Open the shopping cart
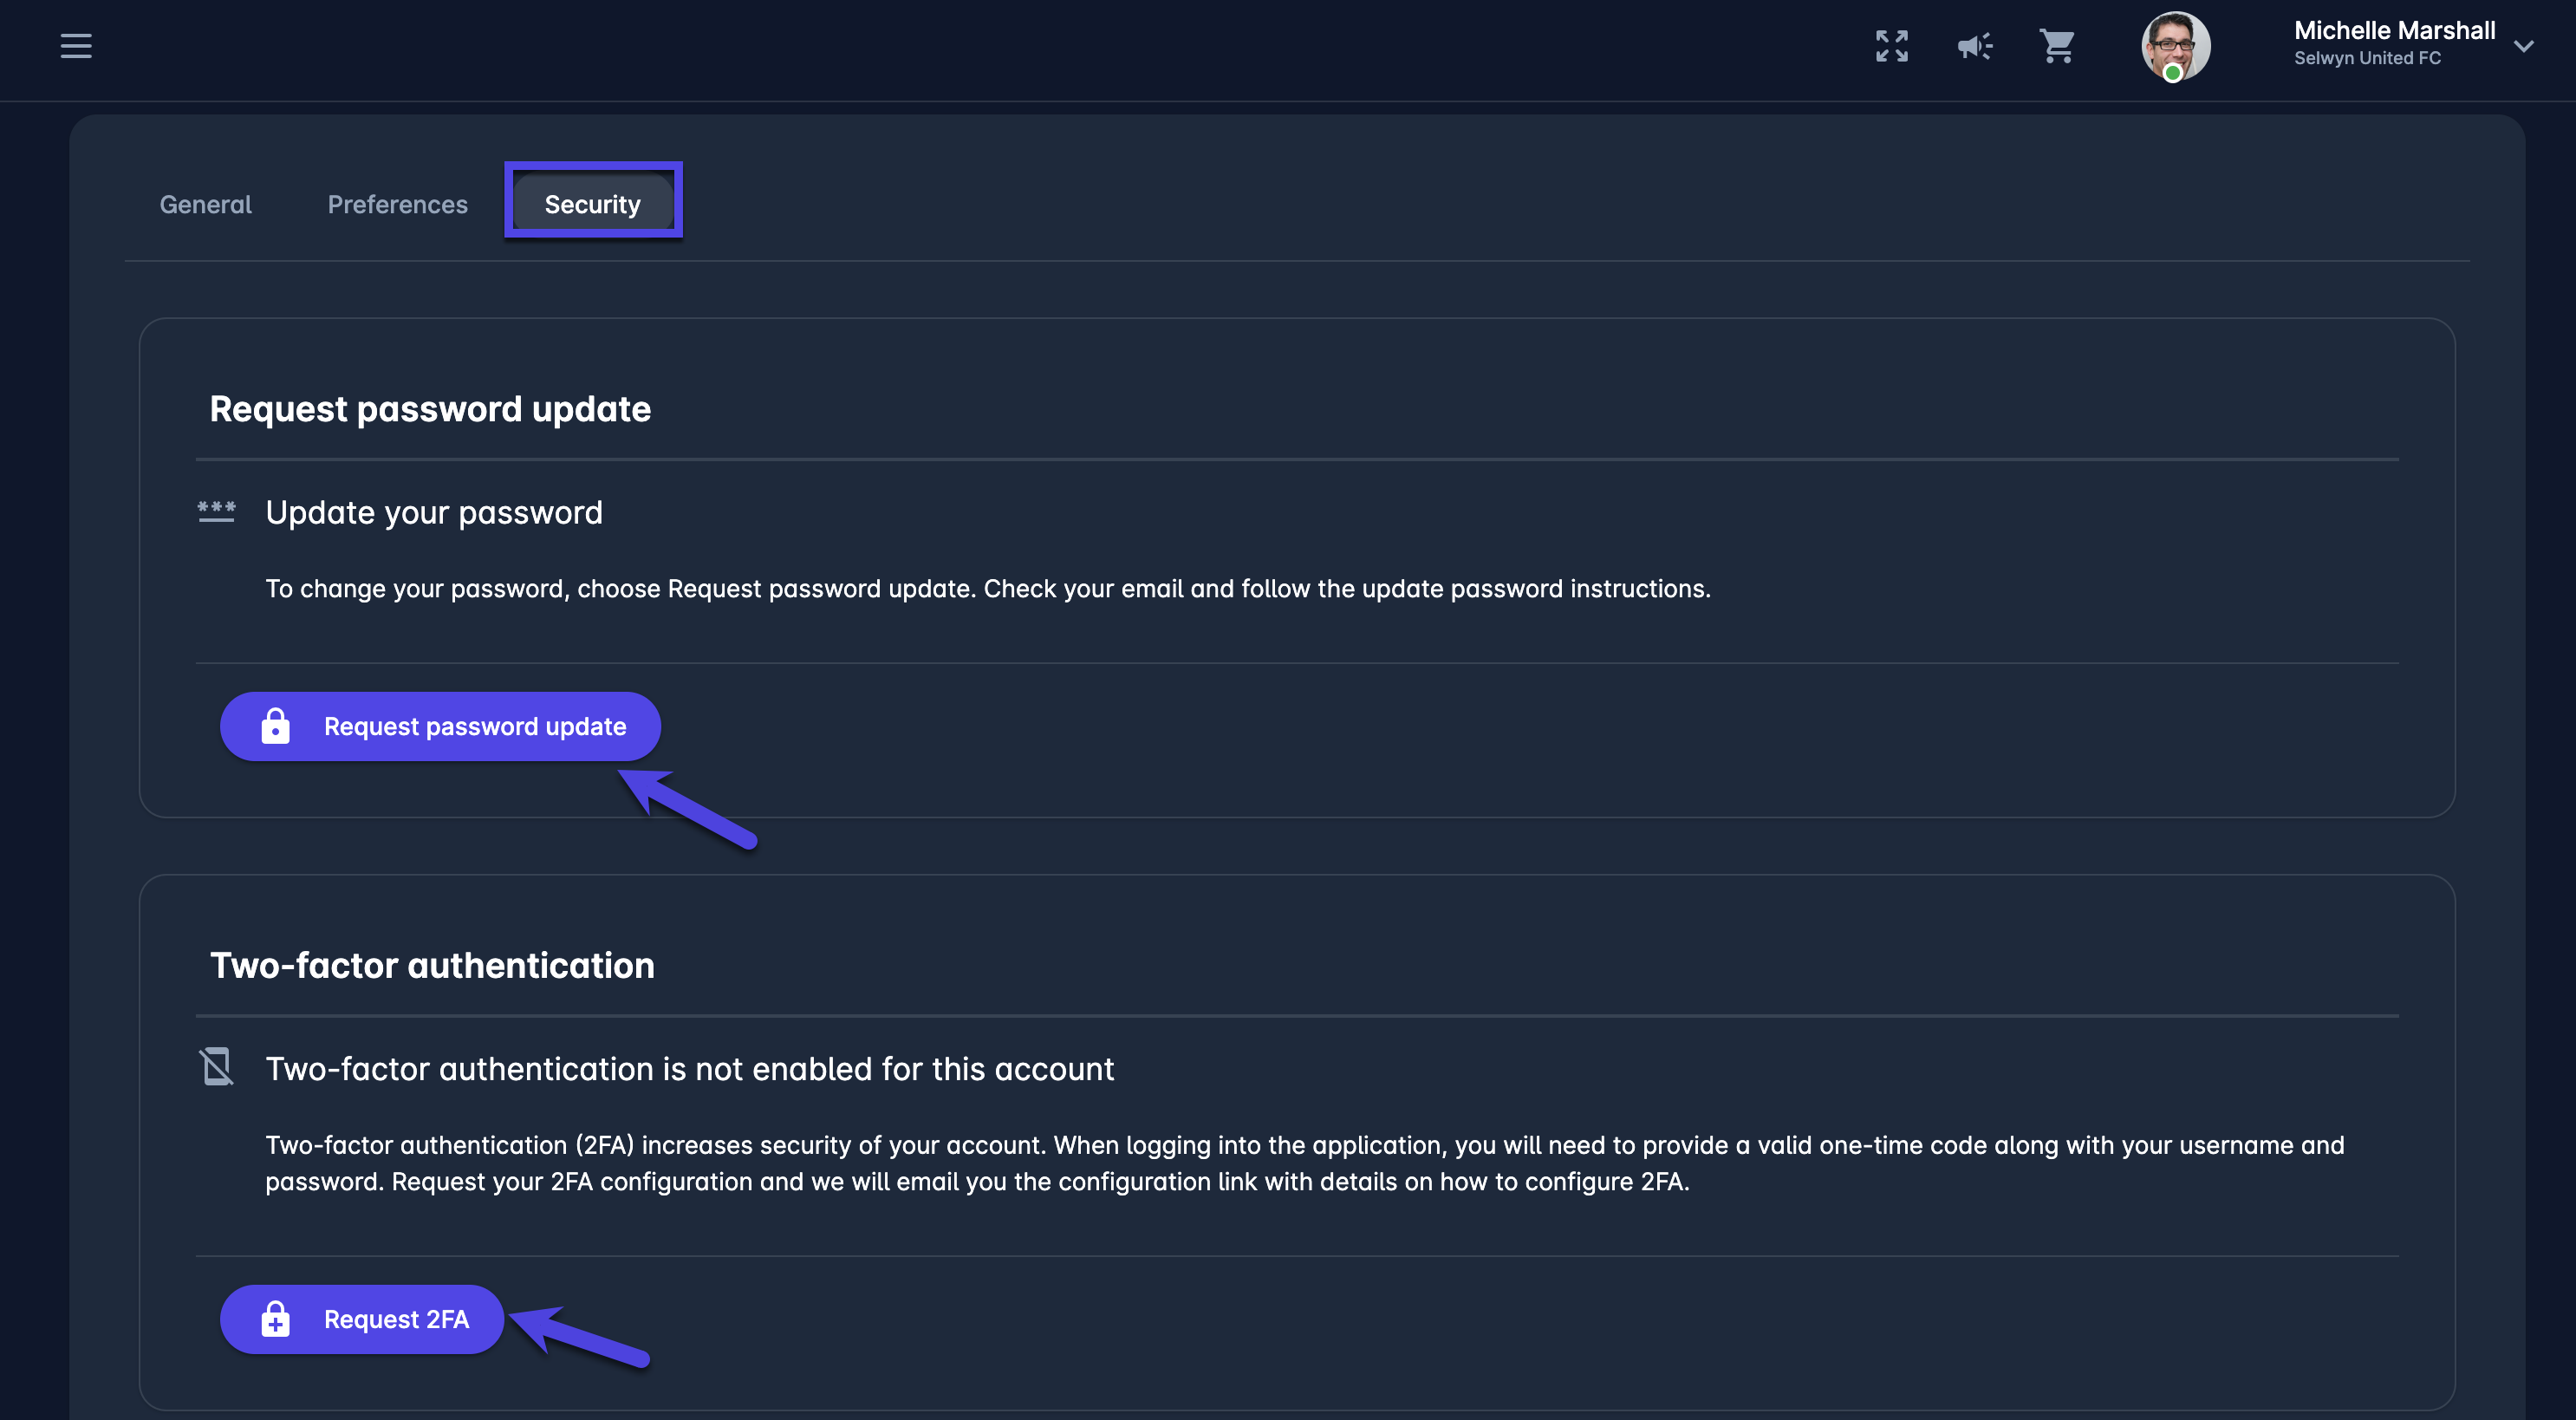The width and height of the screenshot is (2576, 1420). click(2057, 46)
